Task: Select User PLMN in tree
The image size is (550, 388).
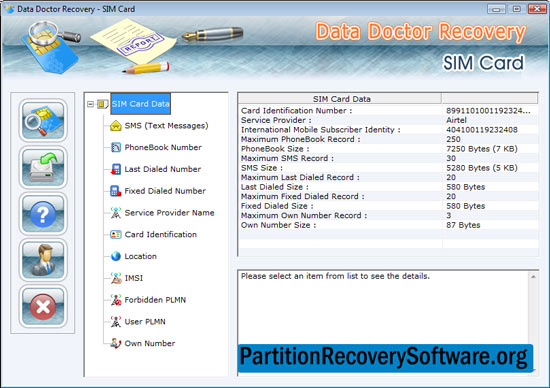Action: coord(145,321)
